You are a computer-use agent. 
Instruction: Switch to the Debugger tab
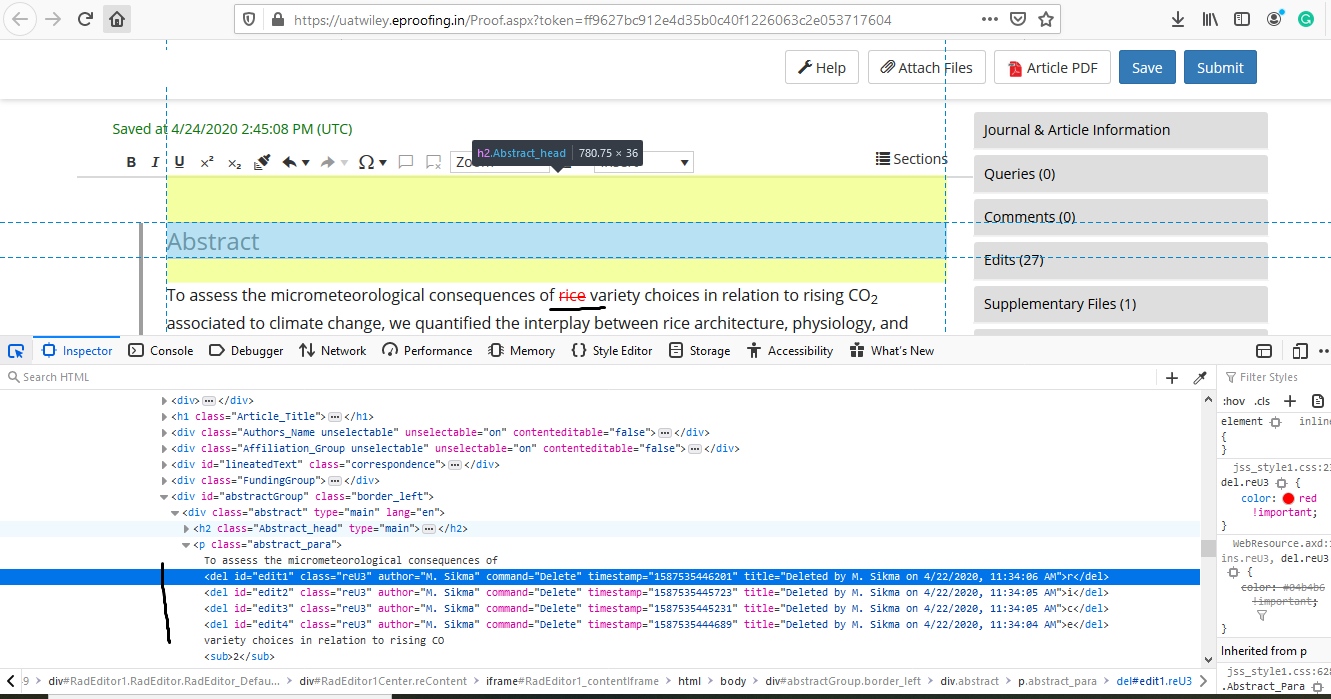[x=246, y=351]
